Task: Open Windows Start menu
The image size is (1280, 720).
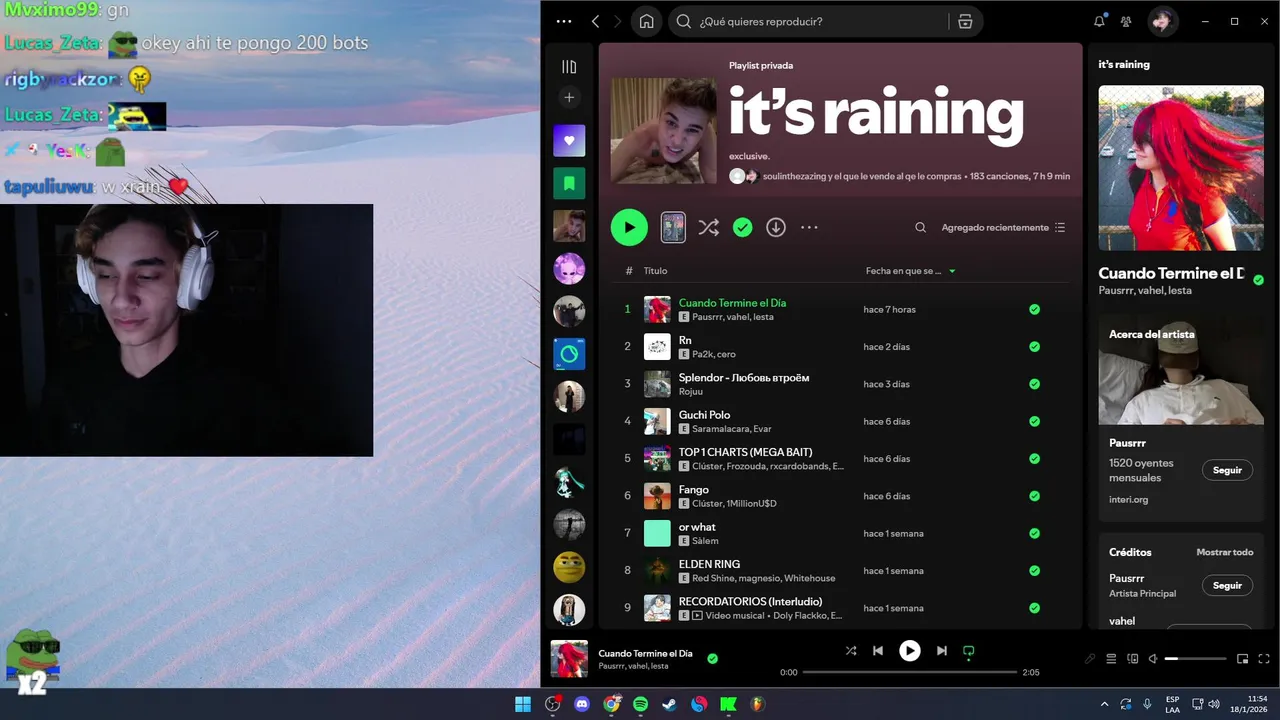Action: pyautogui.click(x=523, y=704)
